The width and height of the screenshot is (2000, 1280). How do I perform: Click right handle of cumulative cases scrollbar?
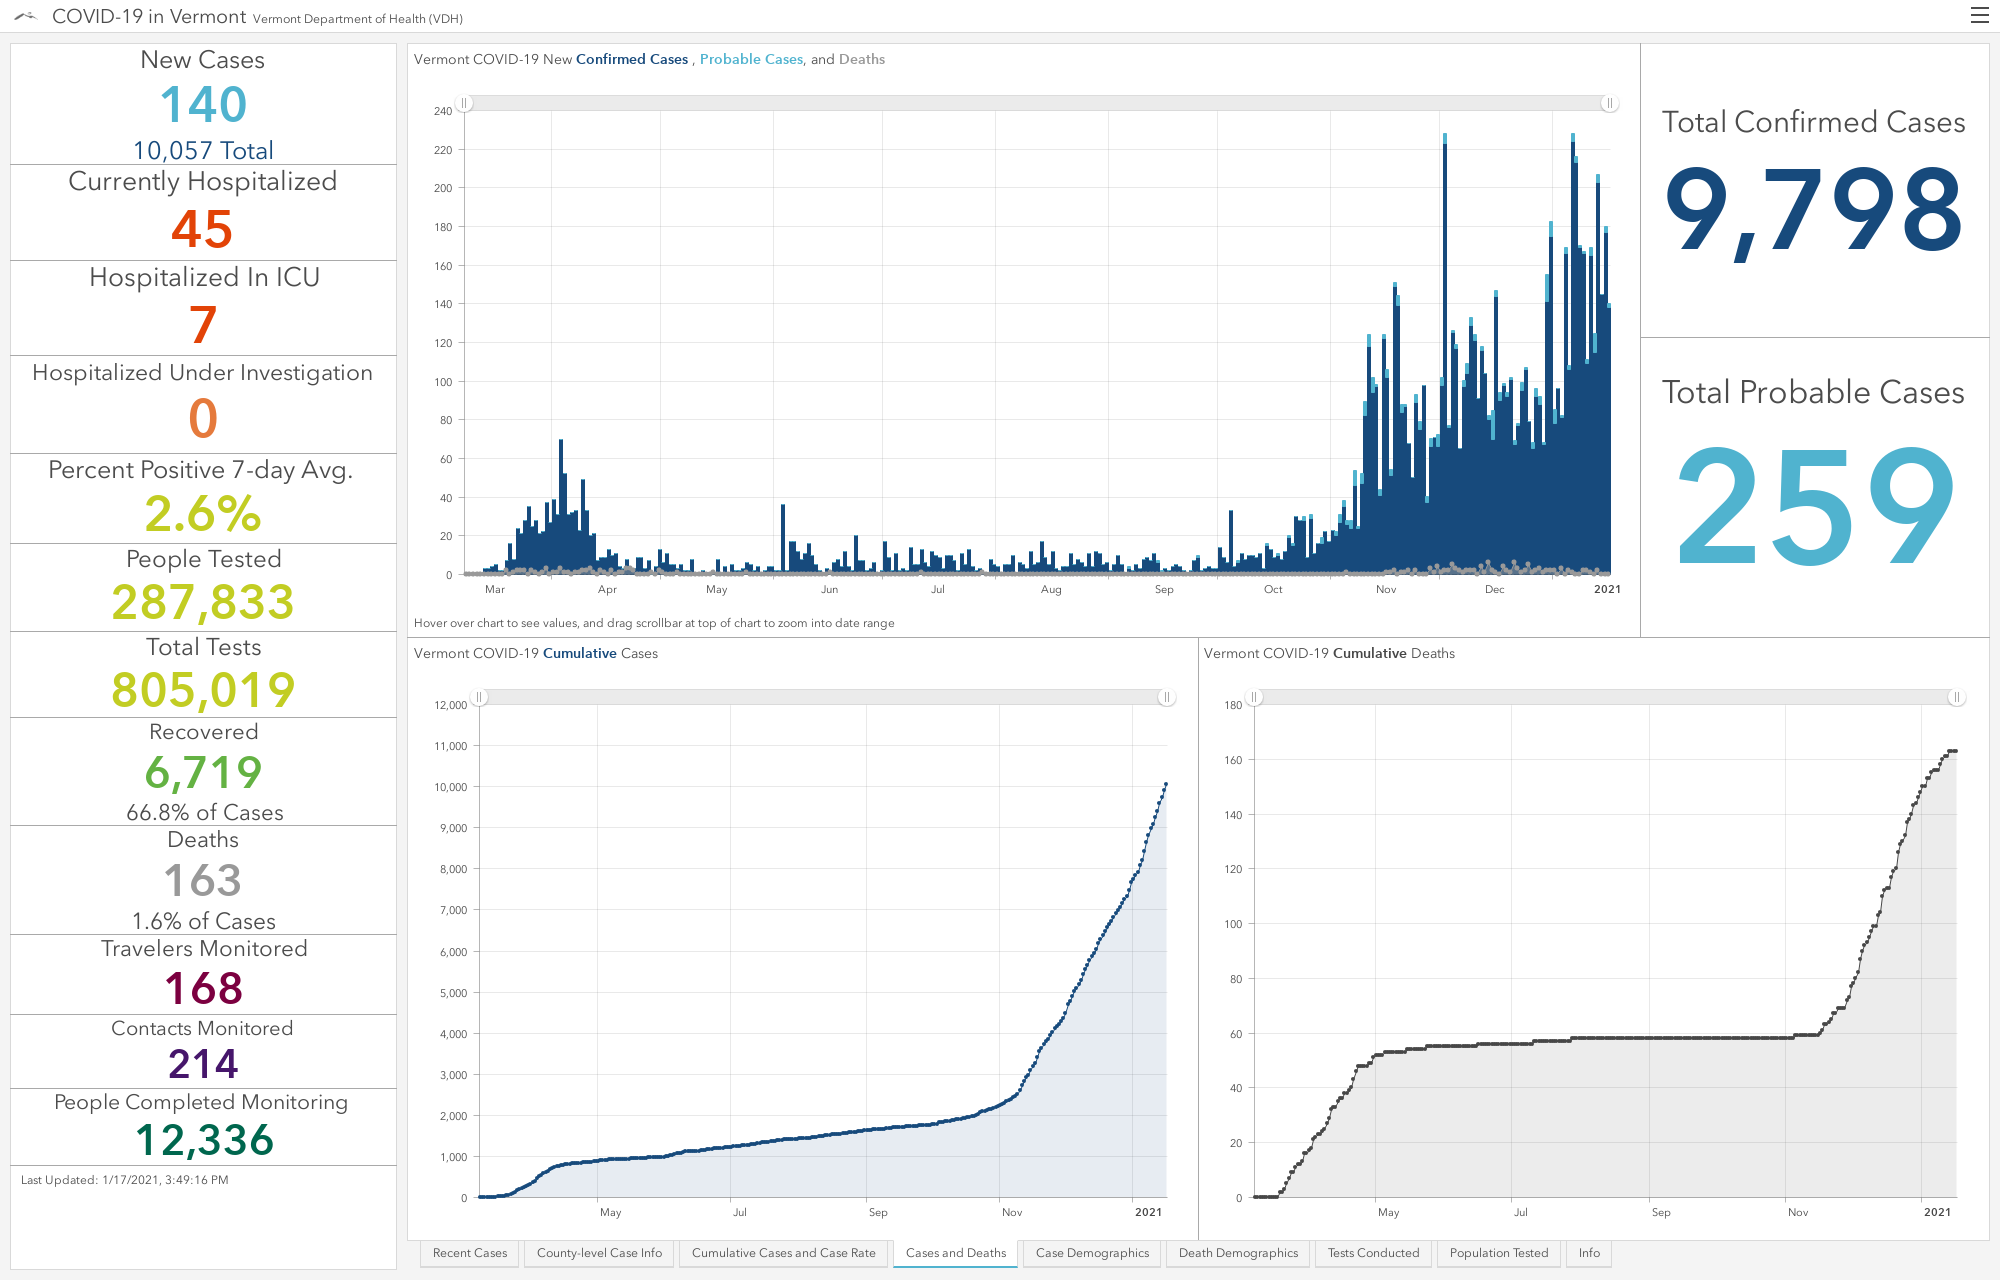click(1166, 697)
